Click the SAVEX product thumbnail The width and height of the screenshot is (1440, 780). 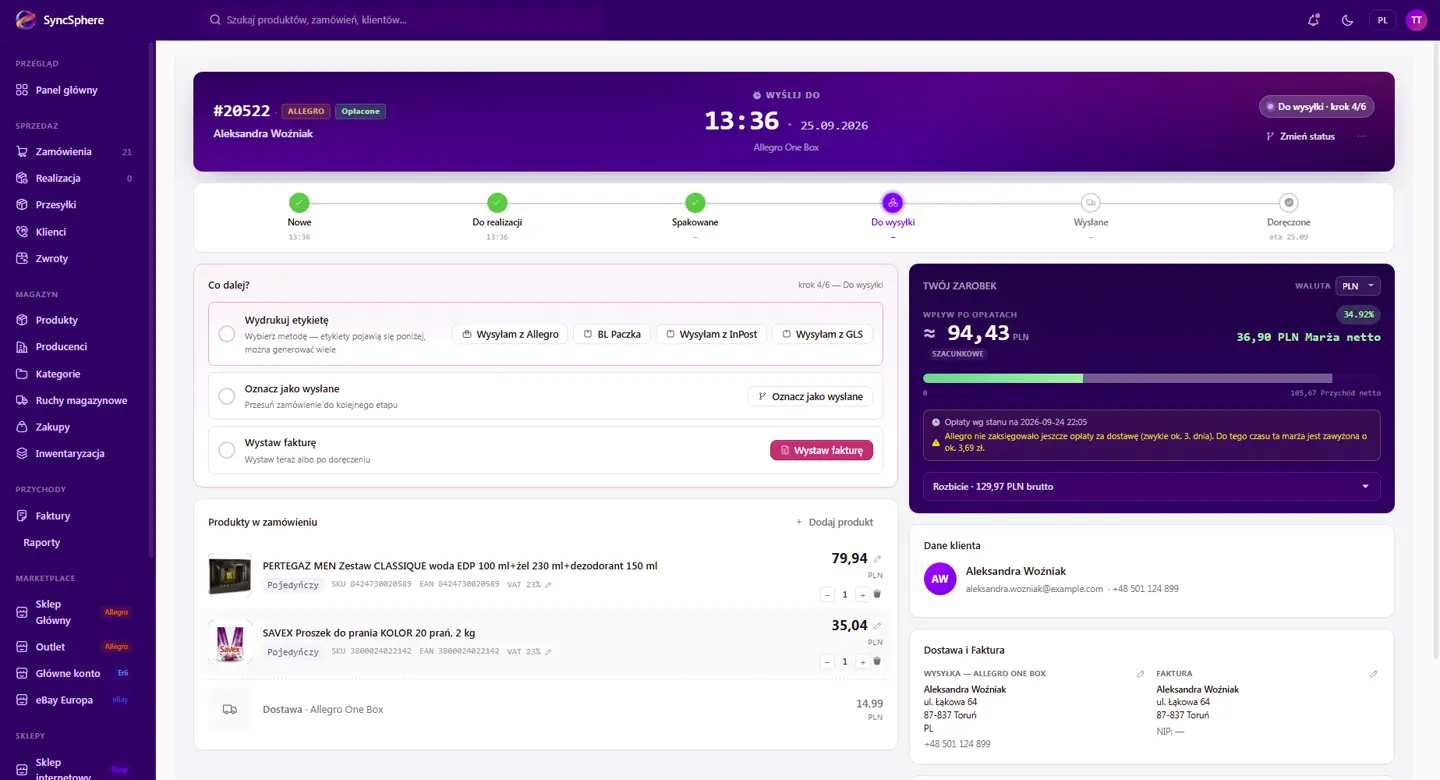point(230,642)
